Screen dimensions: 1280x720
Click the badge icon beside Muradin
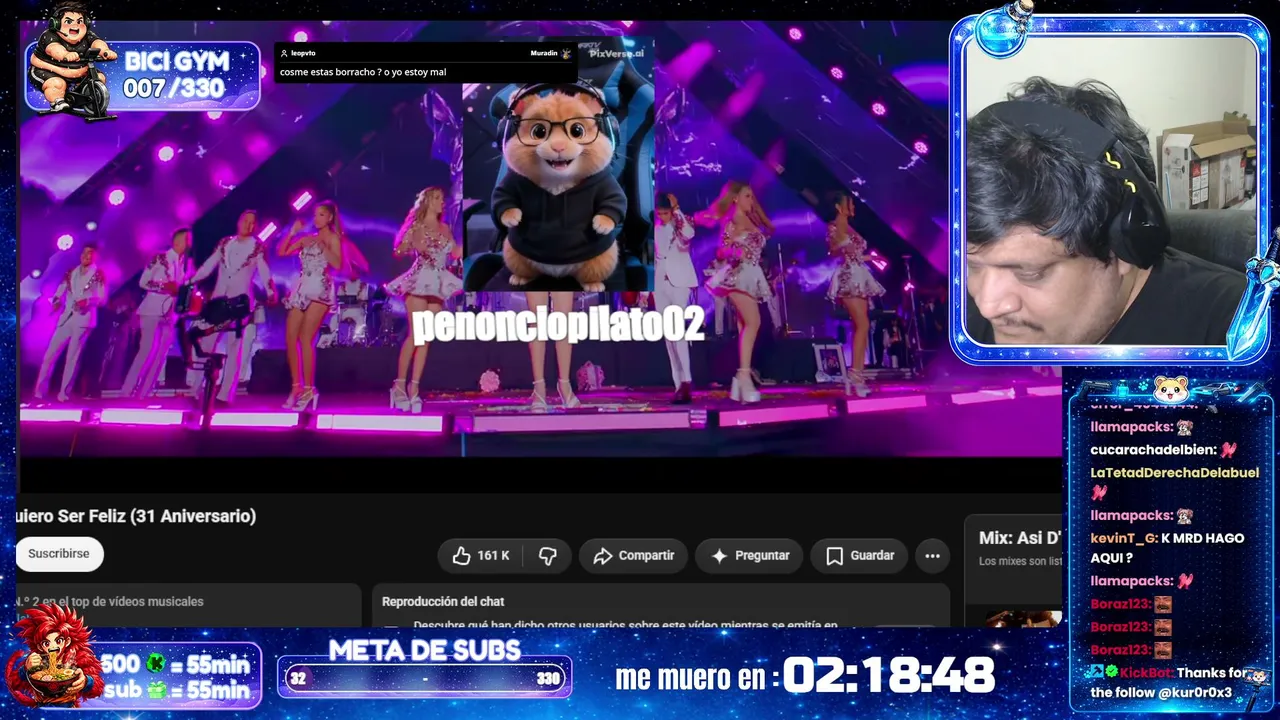coord(566,53)
